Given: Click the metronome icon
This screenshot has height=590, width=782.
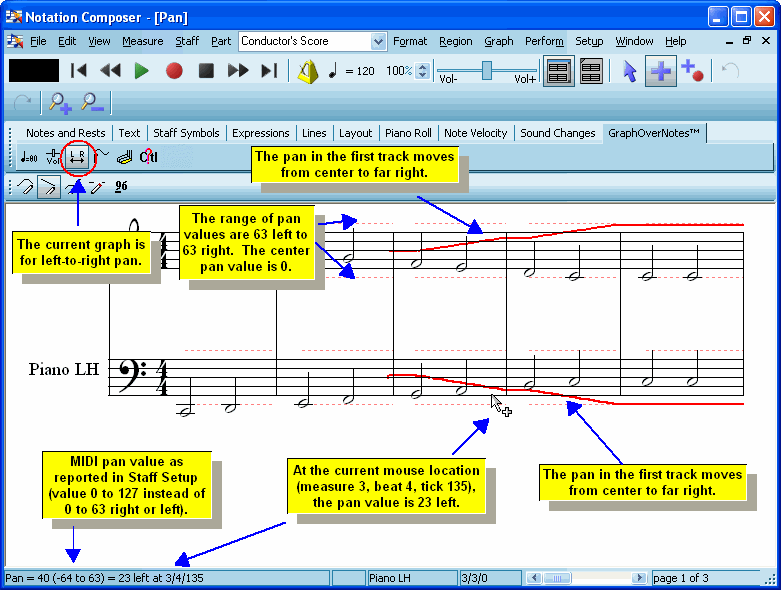Looking at the screenshot, I should 308,71.
